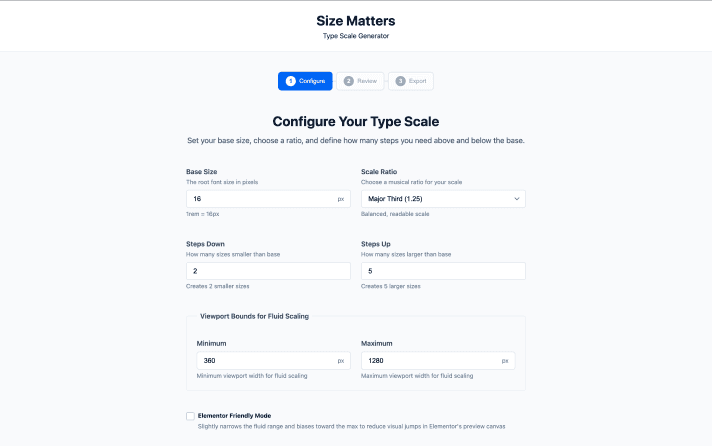Image resolution: width=712 pixels, height=446 pixels.
Task: Enable Elementor Friendly Mode checkbox
Action: [190, 416]
